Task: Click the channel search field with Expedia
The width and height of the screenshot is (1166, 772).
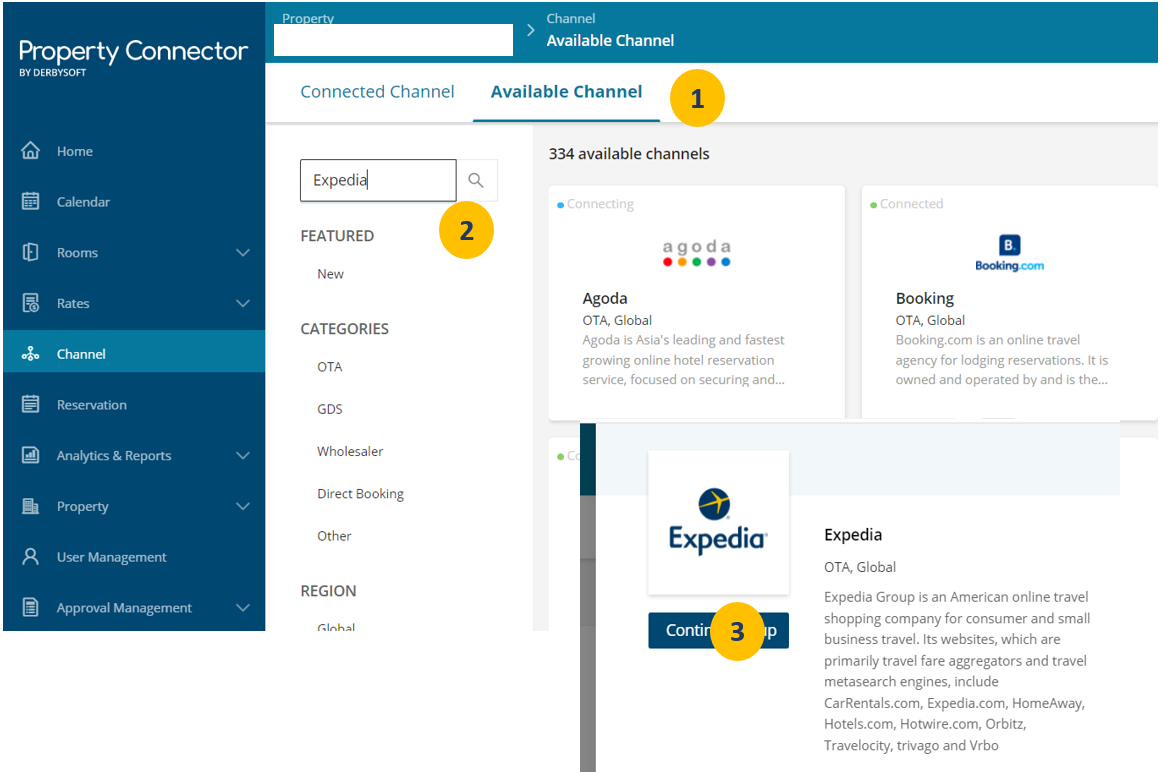Action: click(x=378, y=180)
